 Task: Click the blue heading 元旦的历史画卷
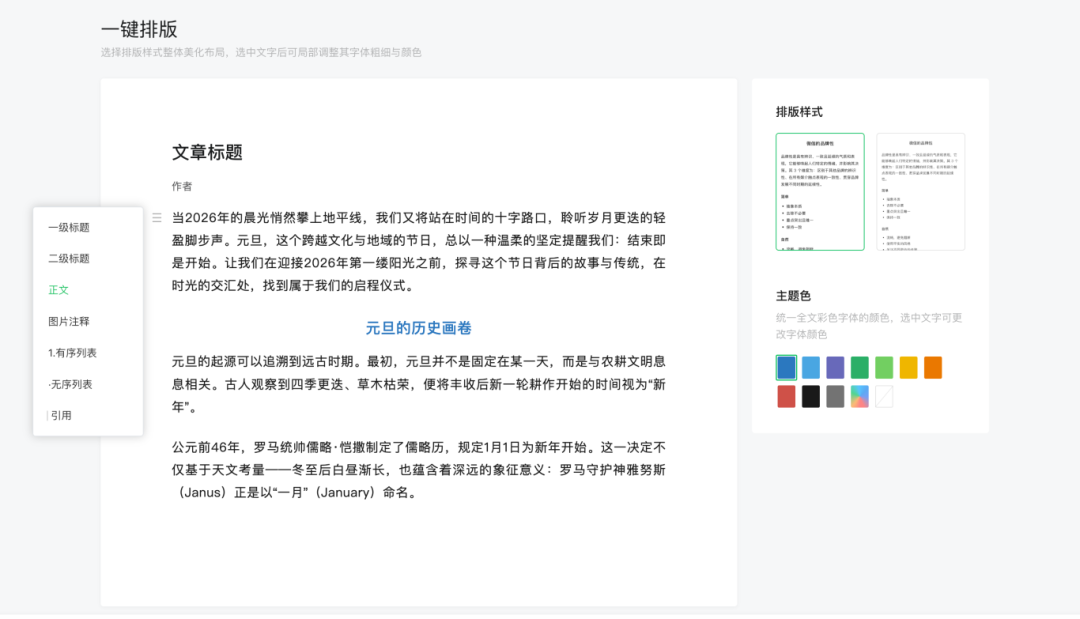pyautogui.click(x=420, y=327)
